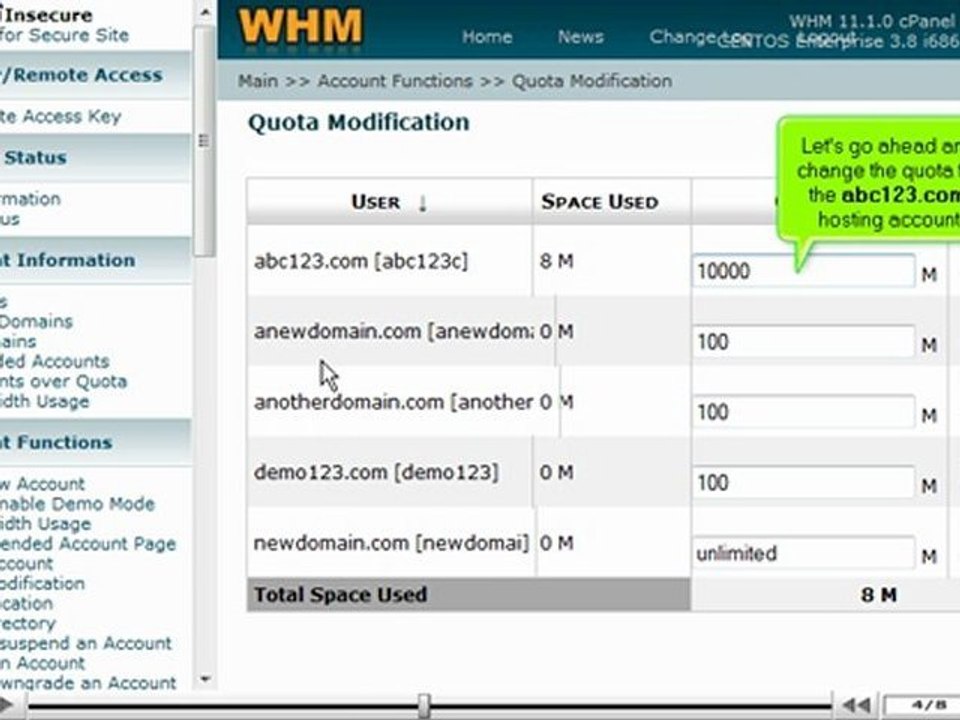The width and height of the screenshot is (960, 720).
Task: Click the User column sort arrow
Action: pyautogui.click(x=422, y=203)
